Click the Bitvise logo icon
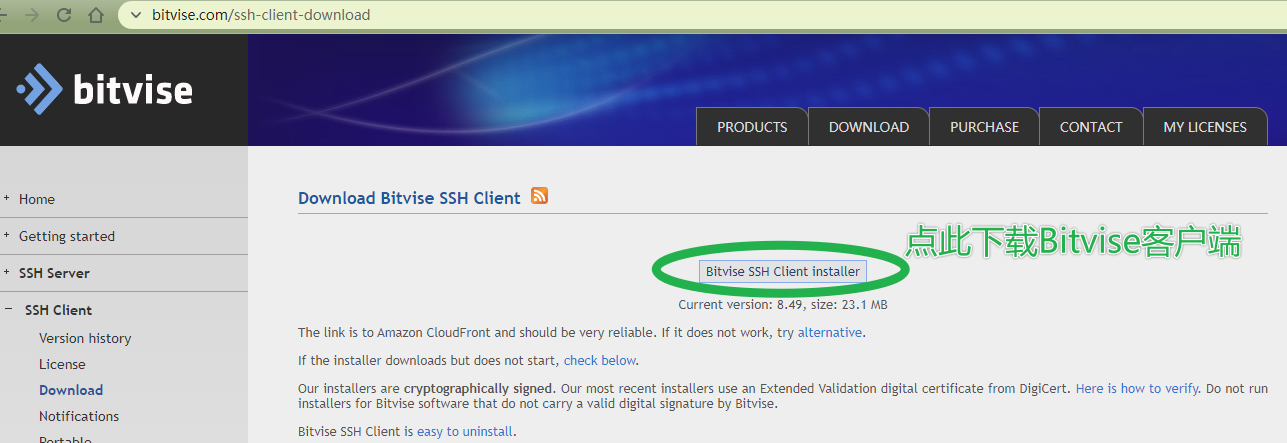Viewport: 1287px width, 443px height. pyautogui.click(x=39, y=90)
